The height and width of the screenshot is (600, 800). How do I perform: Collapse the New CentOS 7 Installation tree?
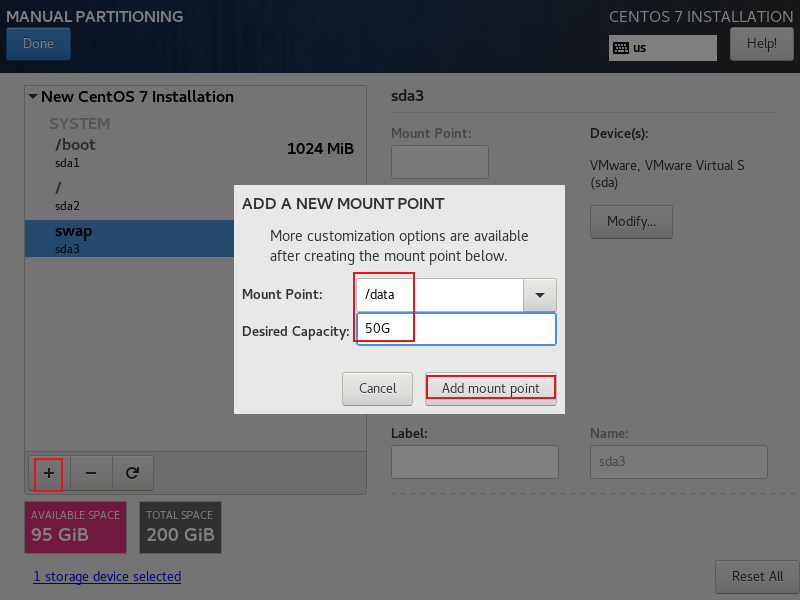[x=33, y=97]
